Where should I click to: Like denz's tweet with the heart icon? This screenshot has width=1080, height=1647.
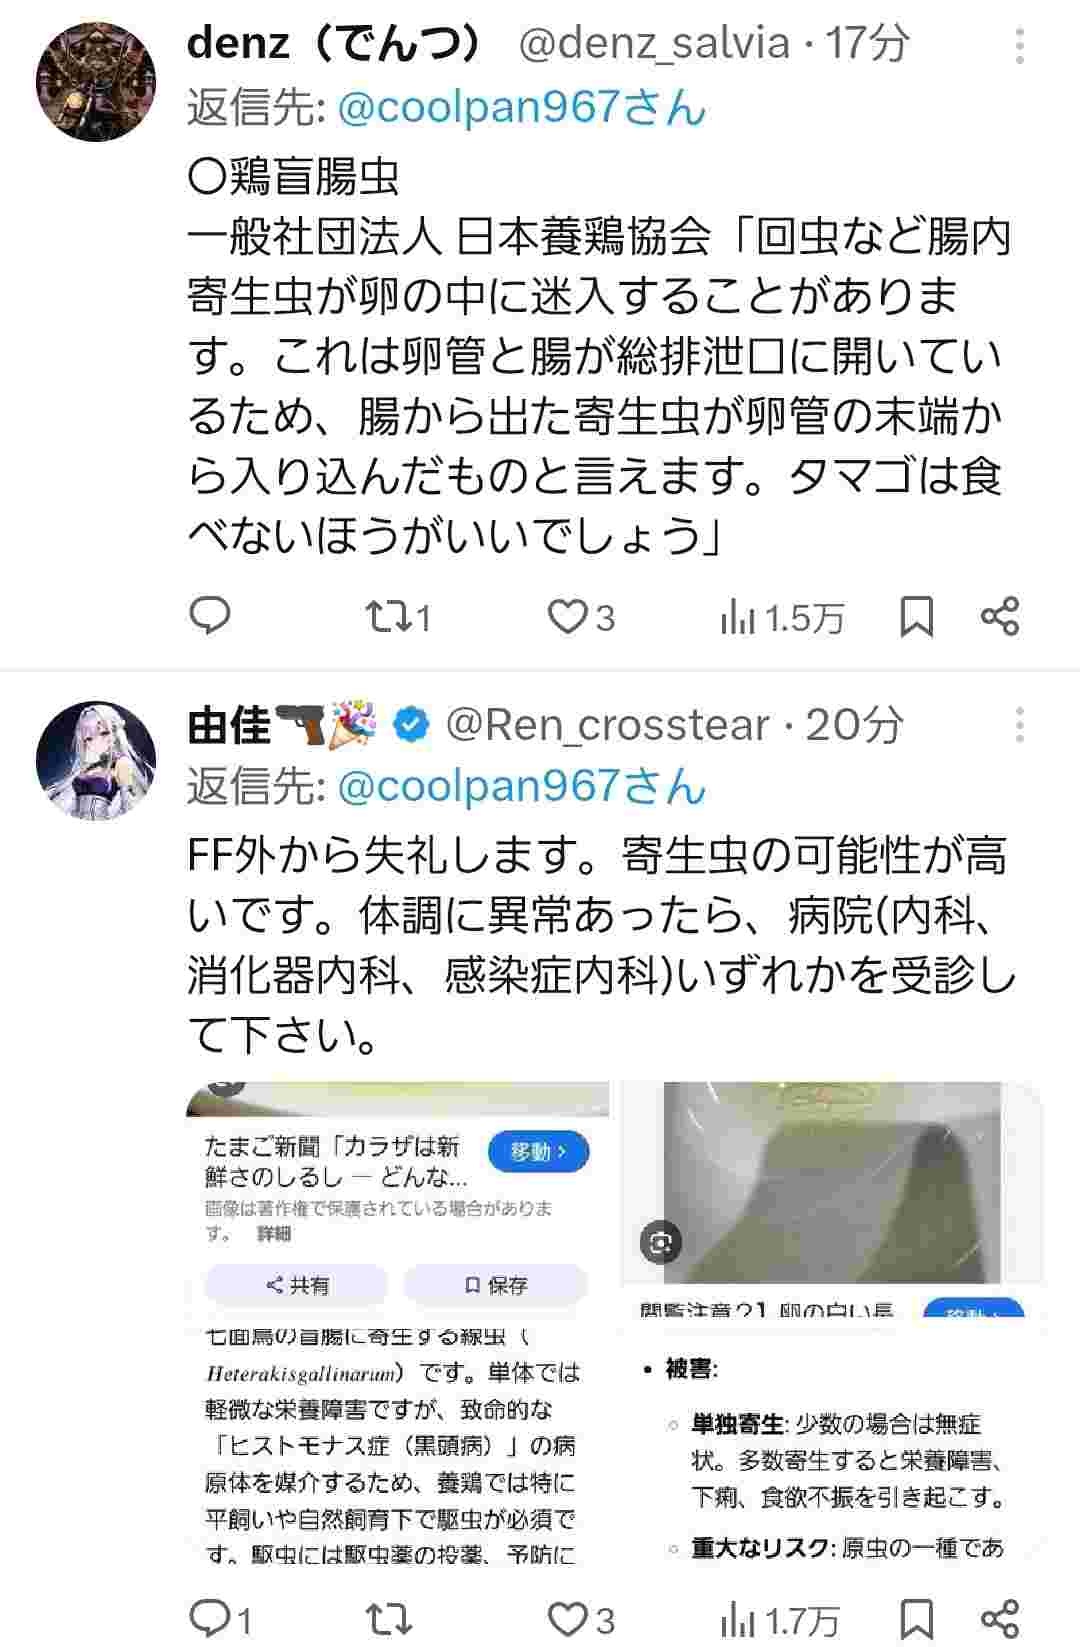[x=580, y=617]
